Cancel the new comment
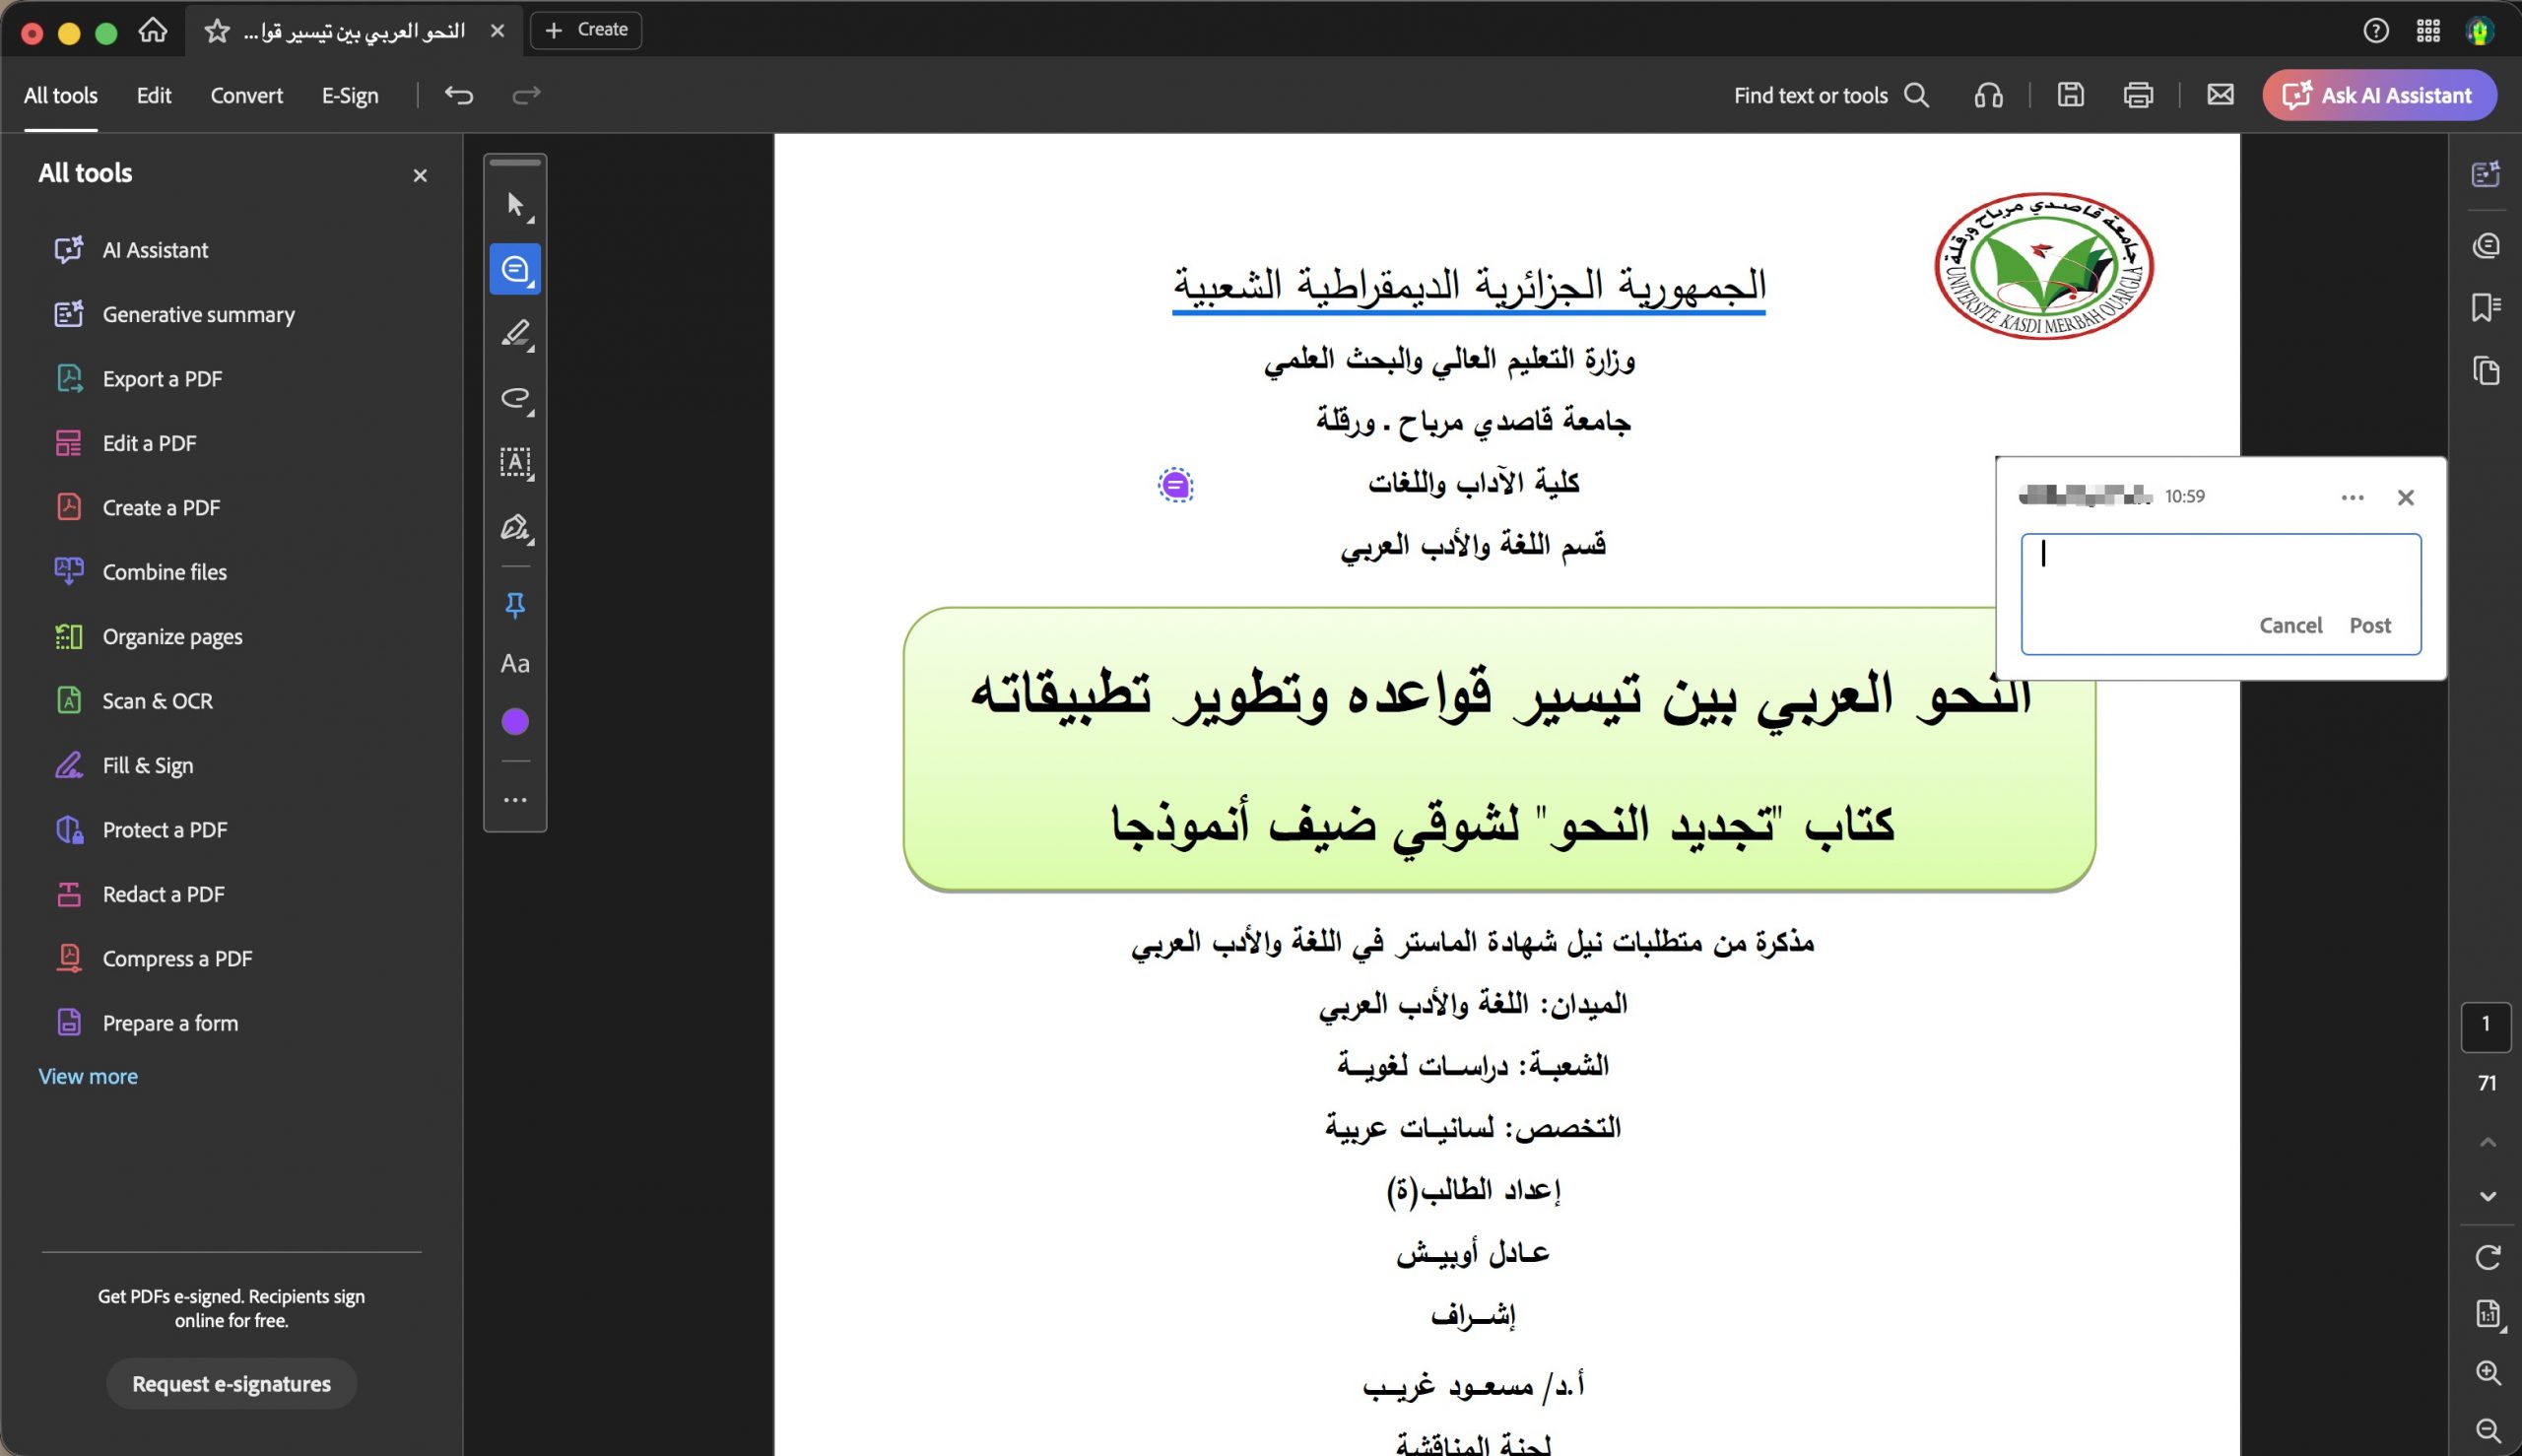2522x1456 pixels. pyautogui.click(x=2290, y=625)
